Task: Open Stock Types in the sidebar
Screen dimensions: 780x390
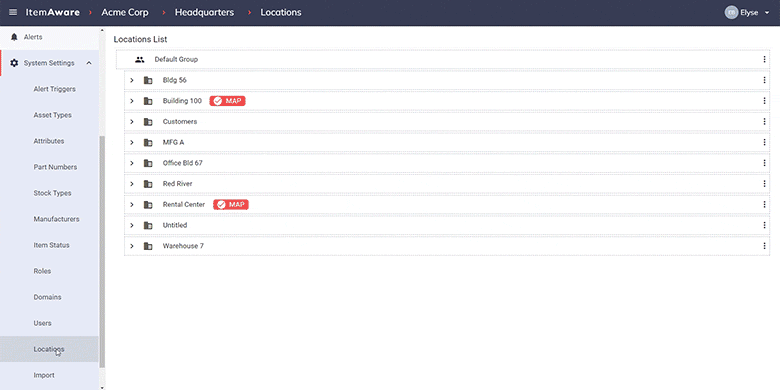Action: click(x=52, y=193)
